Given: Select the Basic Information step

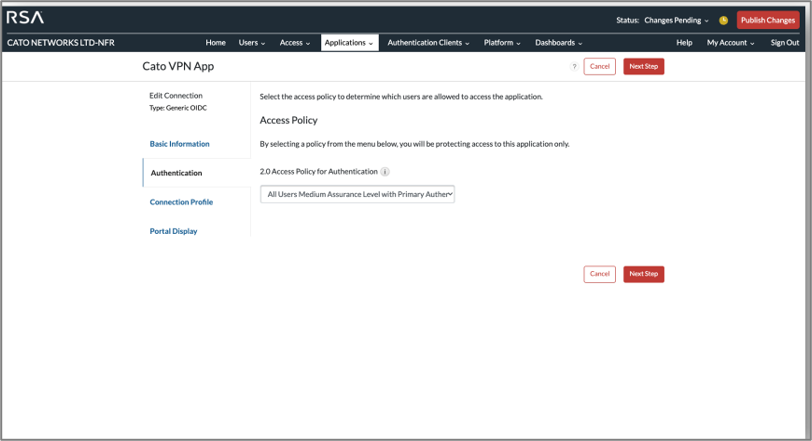Looking at the screenshot, I should click(x=179, y=144).
